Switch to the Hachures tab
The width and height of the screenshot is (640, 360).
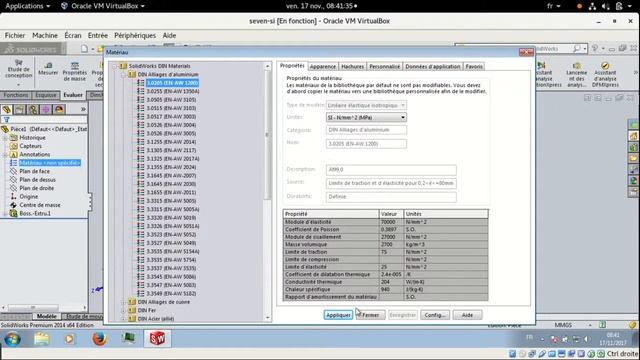(x=352, y=66)
